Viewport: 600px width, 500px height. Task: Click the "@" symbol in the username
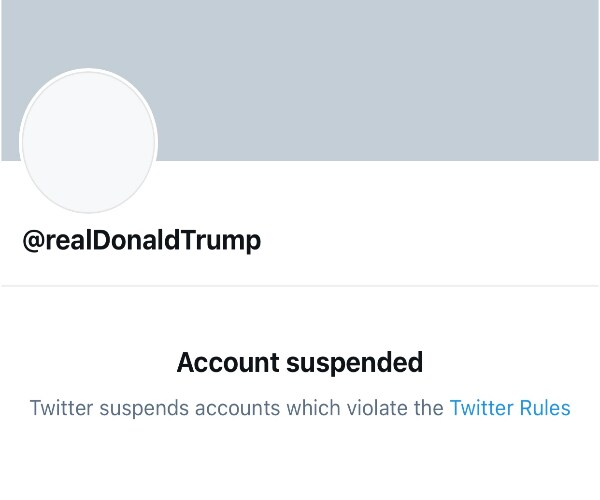click(x=33, y=241)
